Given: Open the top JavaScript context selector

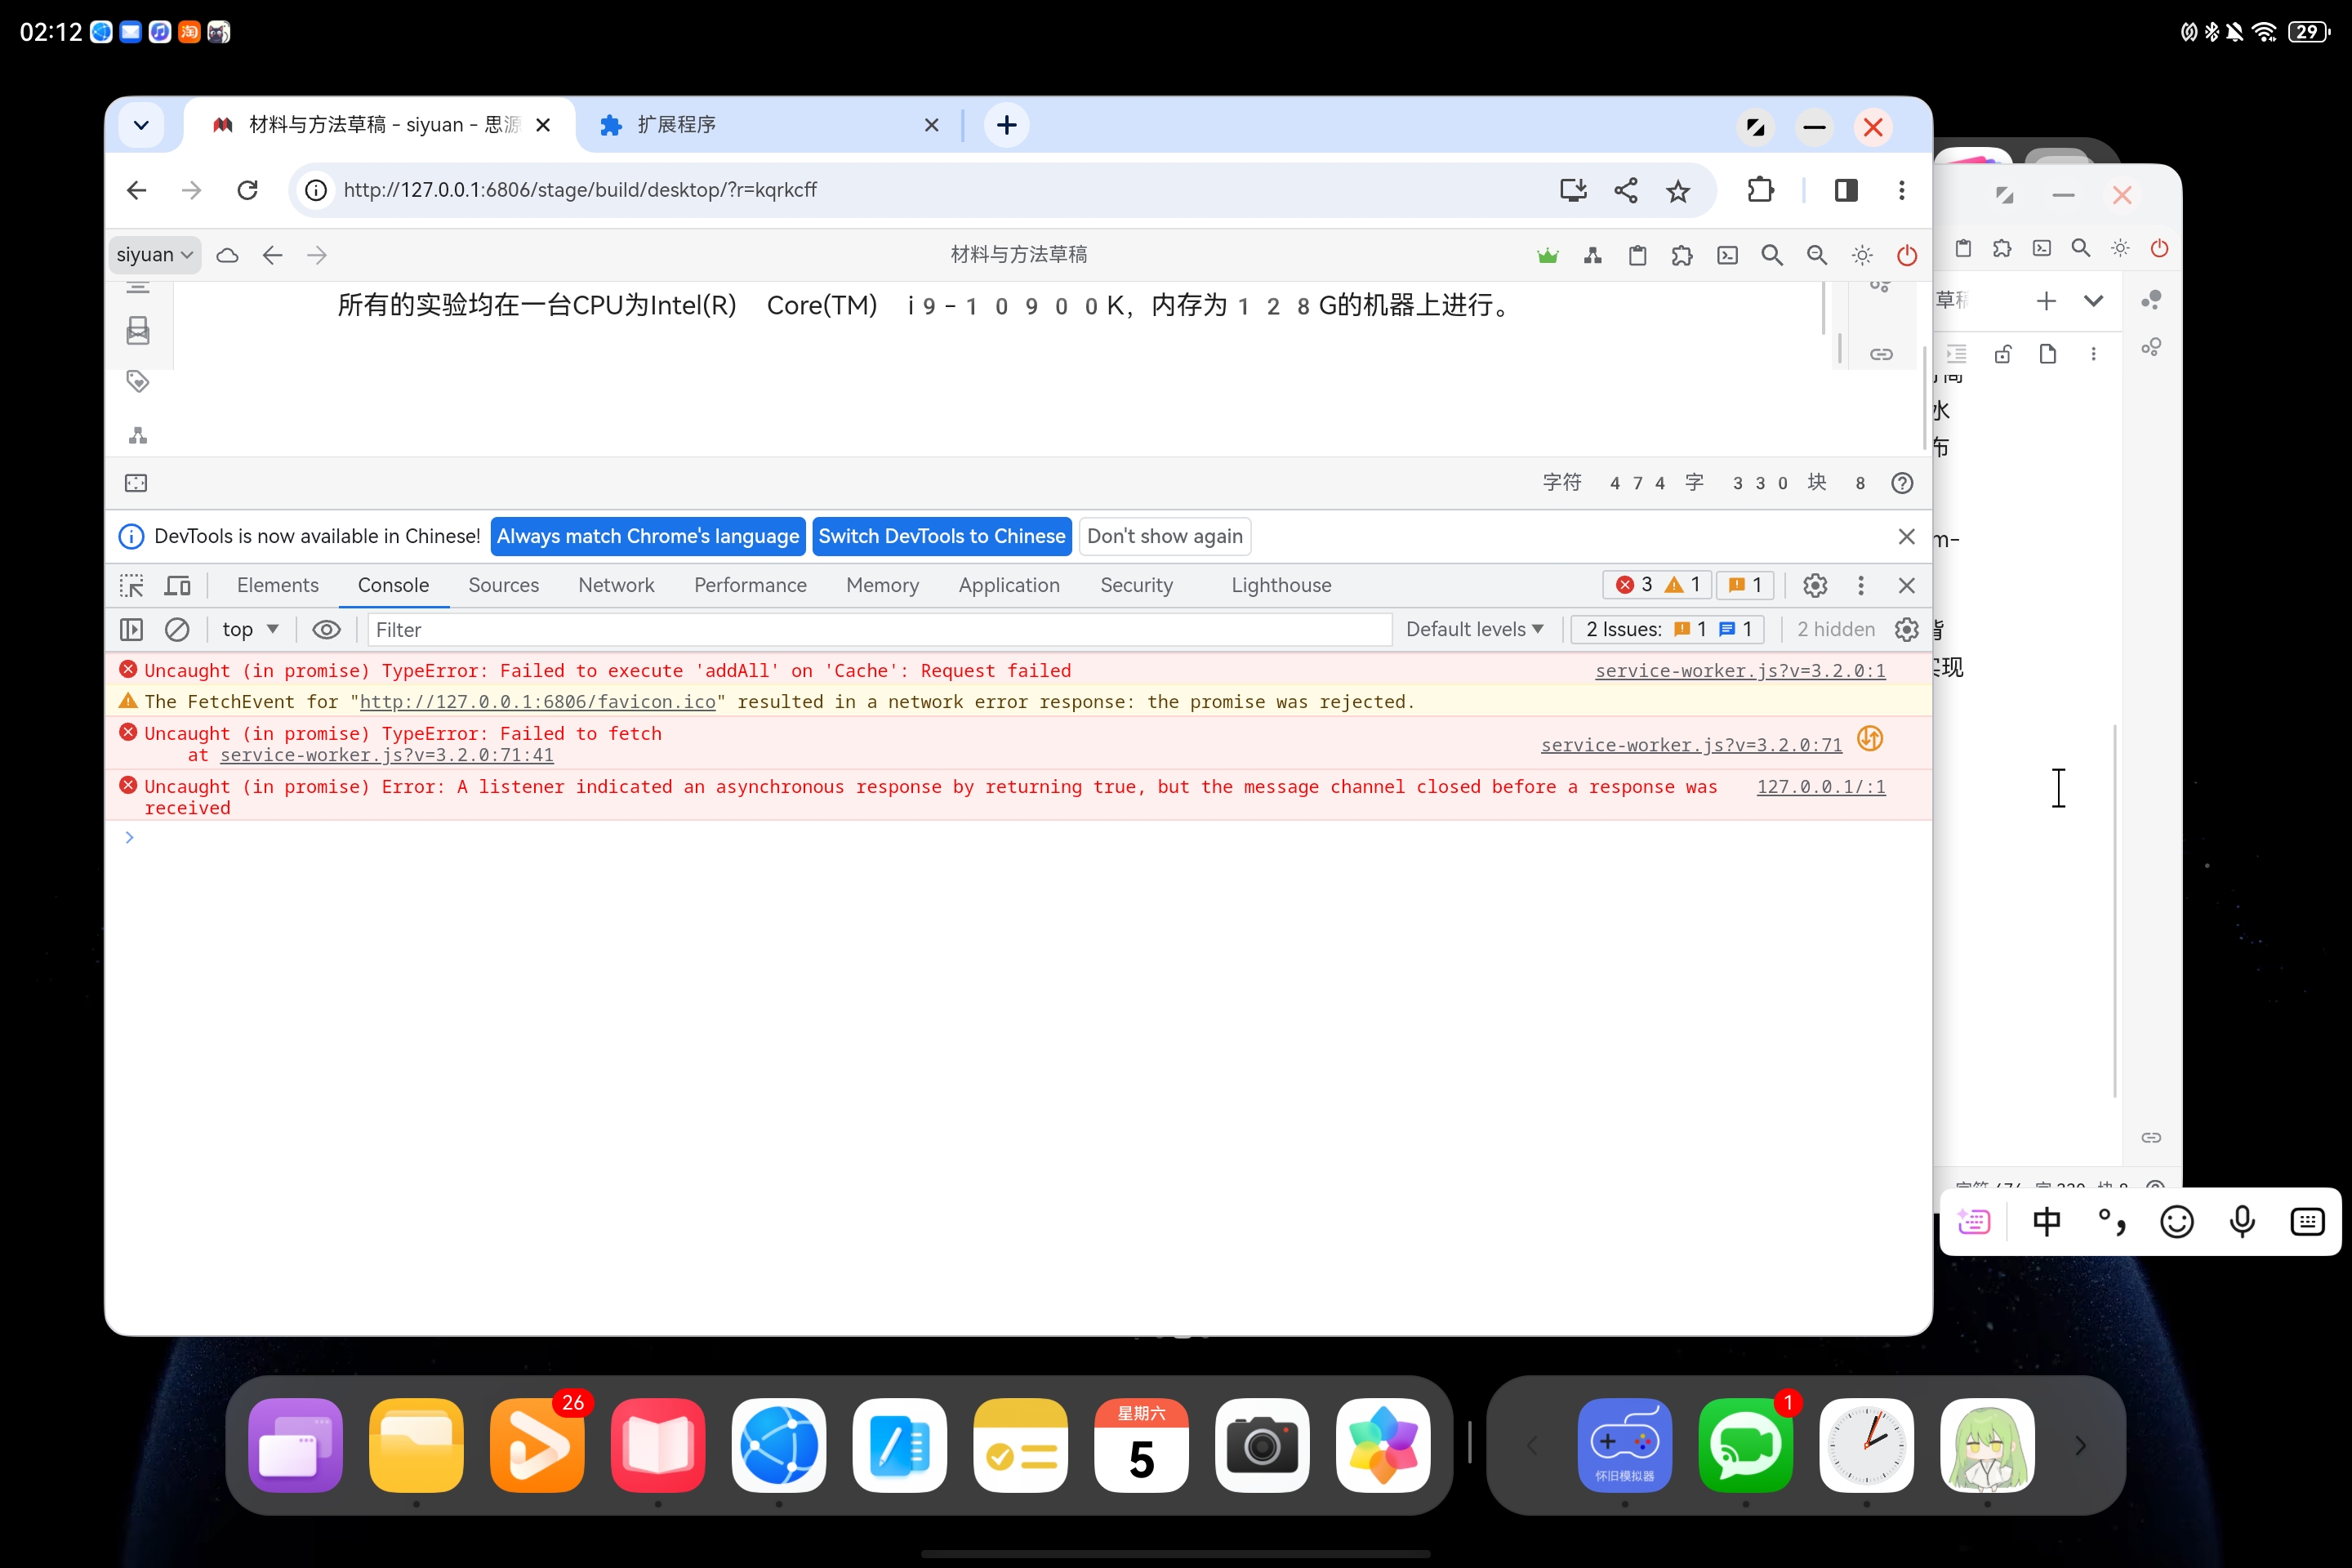Looking at the screenshot, I should point(250,629).
